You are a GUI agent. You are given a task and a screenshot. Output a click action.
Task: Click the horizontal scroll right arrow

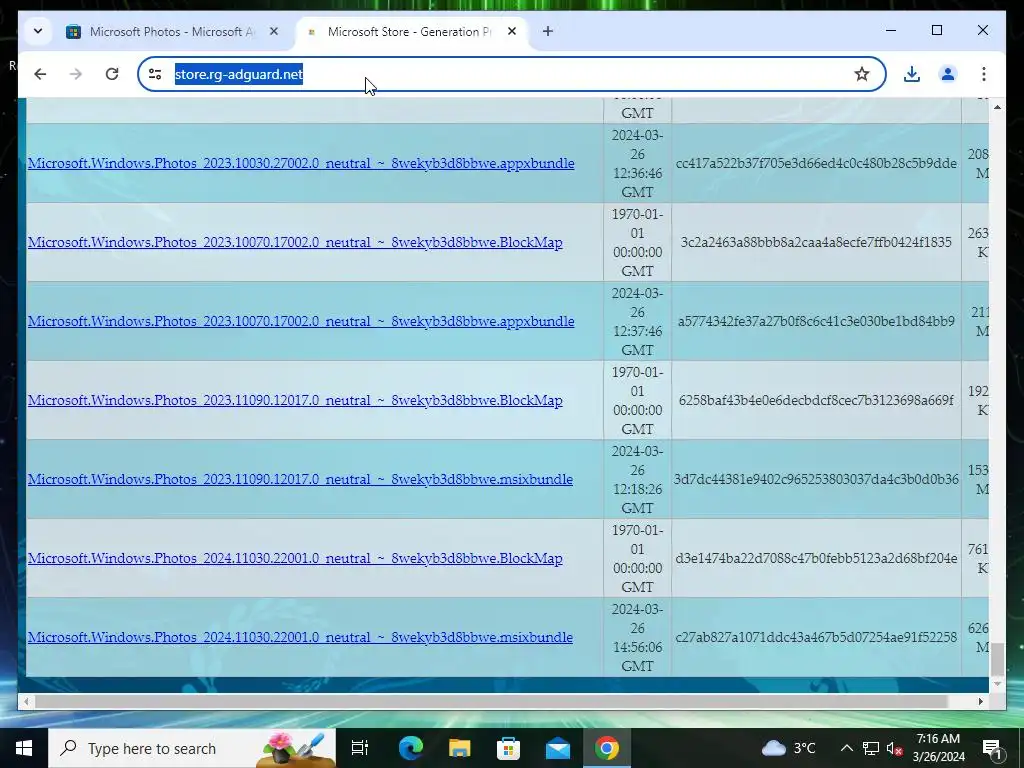click(x=981, y=702)
